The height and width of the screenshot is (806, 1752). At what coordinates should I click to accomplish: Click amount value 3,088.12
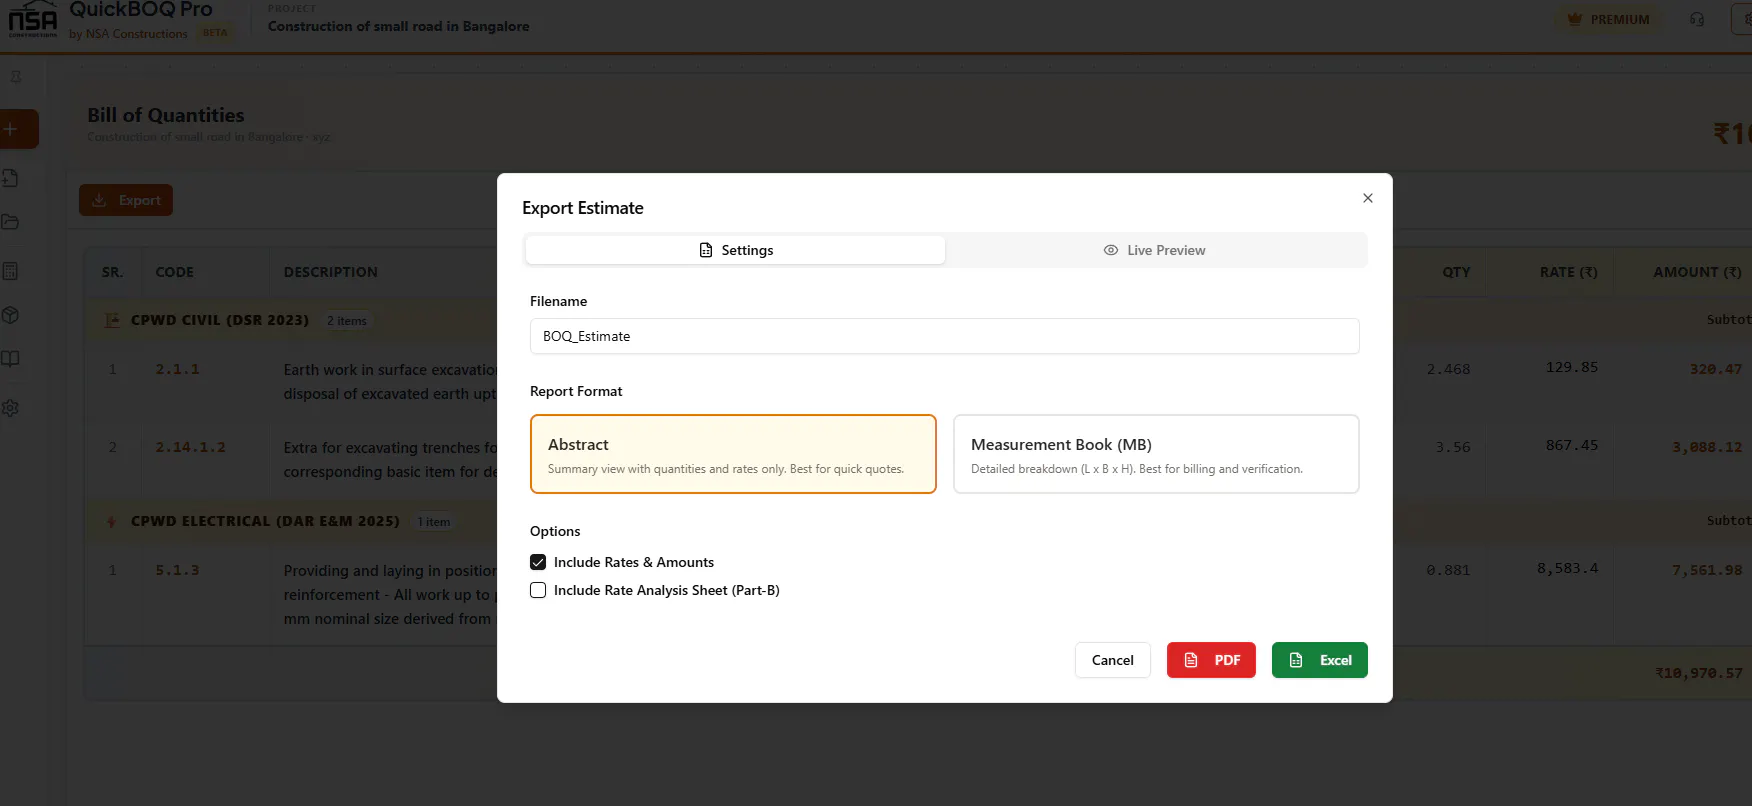coord(1707,447)
